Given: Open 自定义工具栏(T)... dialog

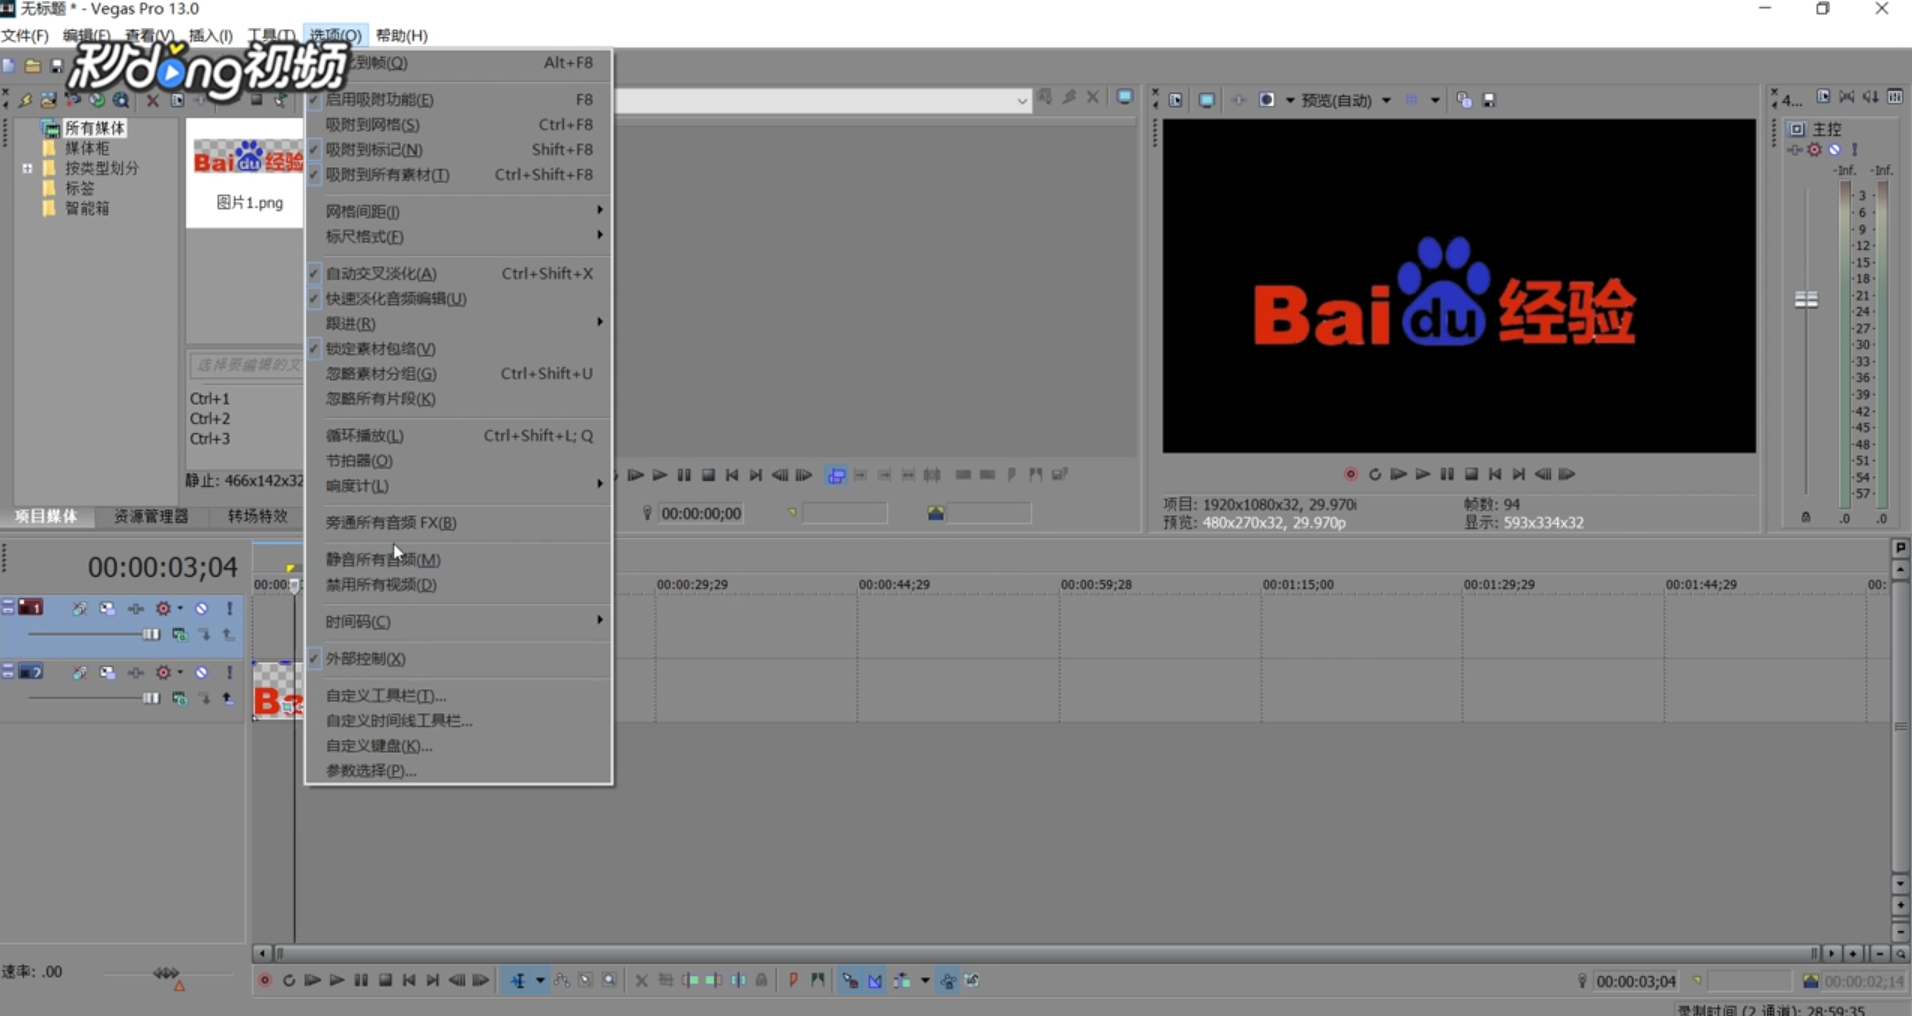Looking at the screenshot, I should pyautogui.click(x=459, y=695).
